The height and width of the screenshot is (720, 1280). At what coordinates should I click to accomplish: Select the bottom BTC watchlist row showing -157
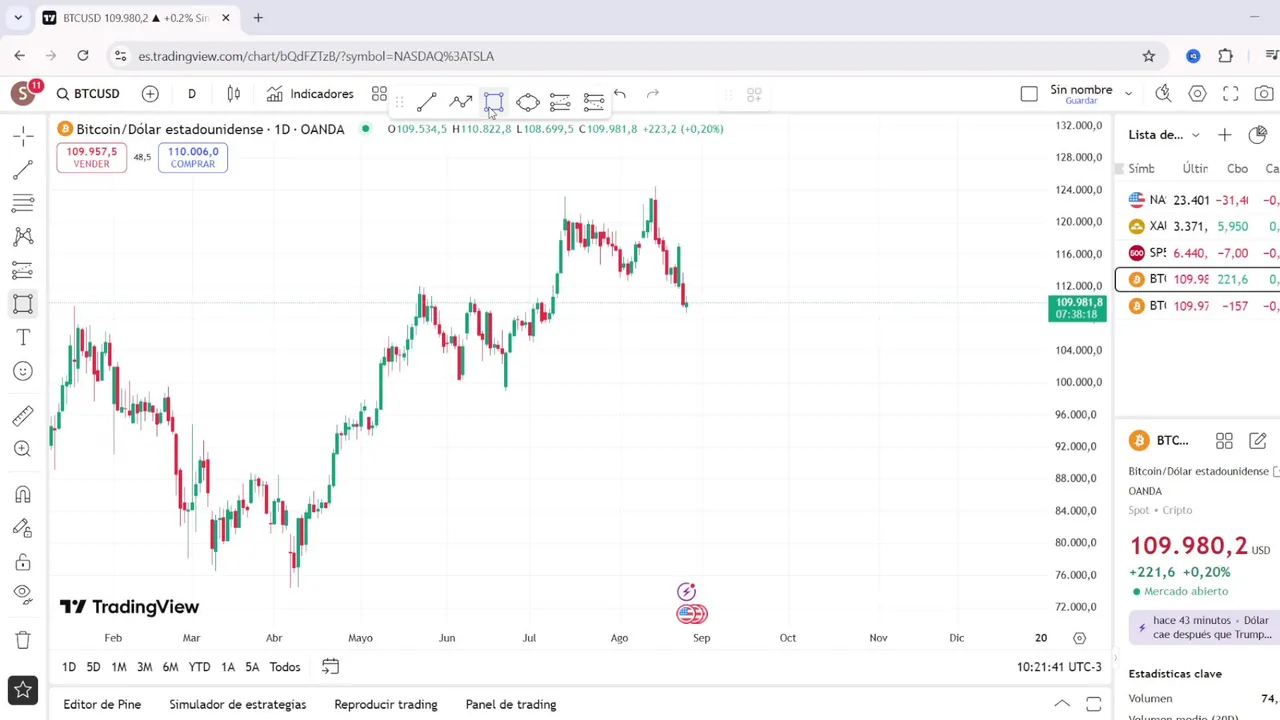[1198, 306]
